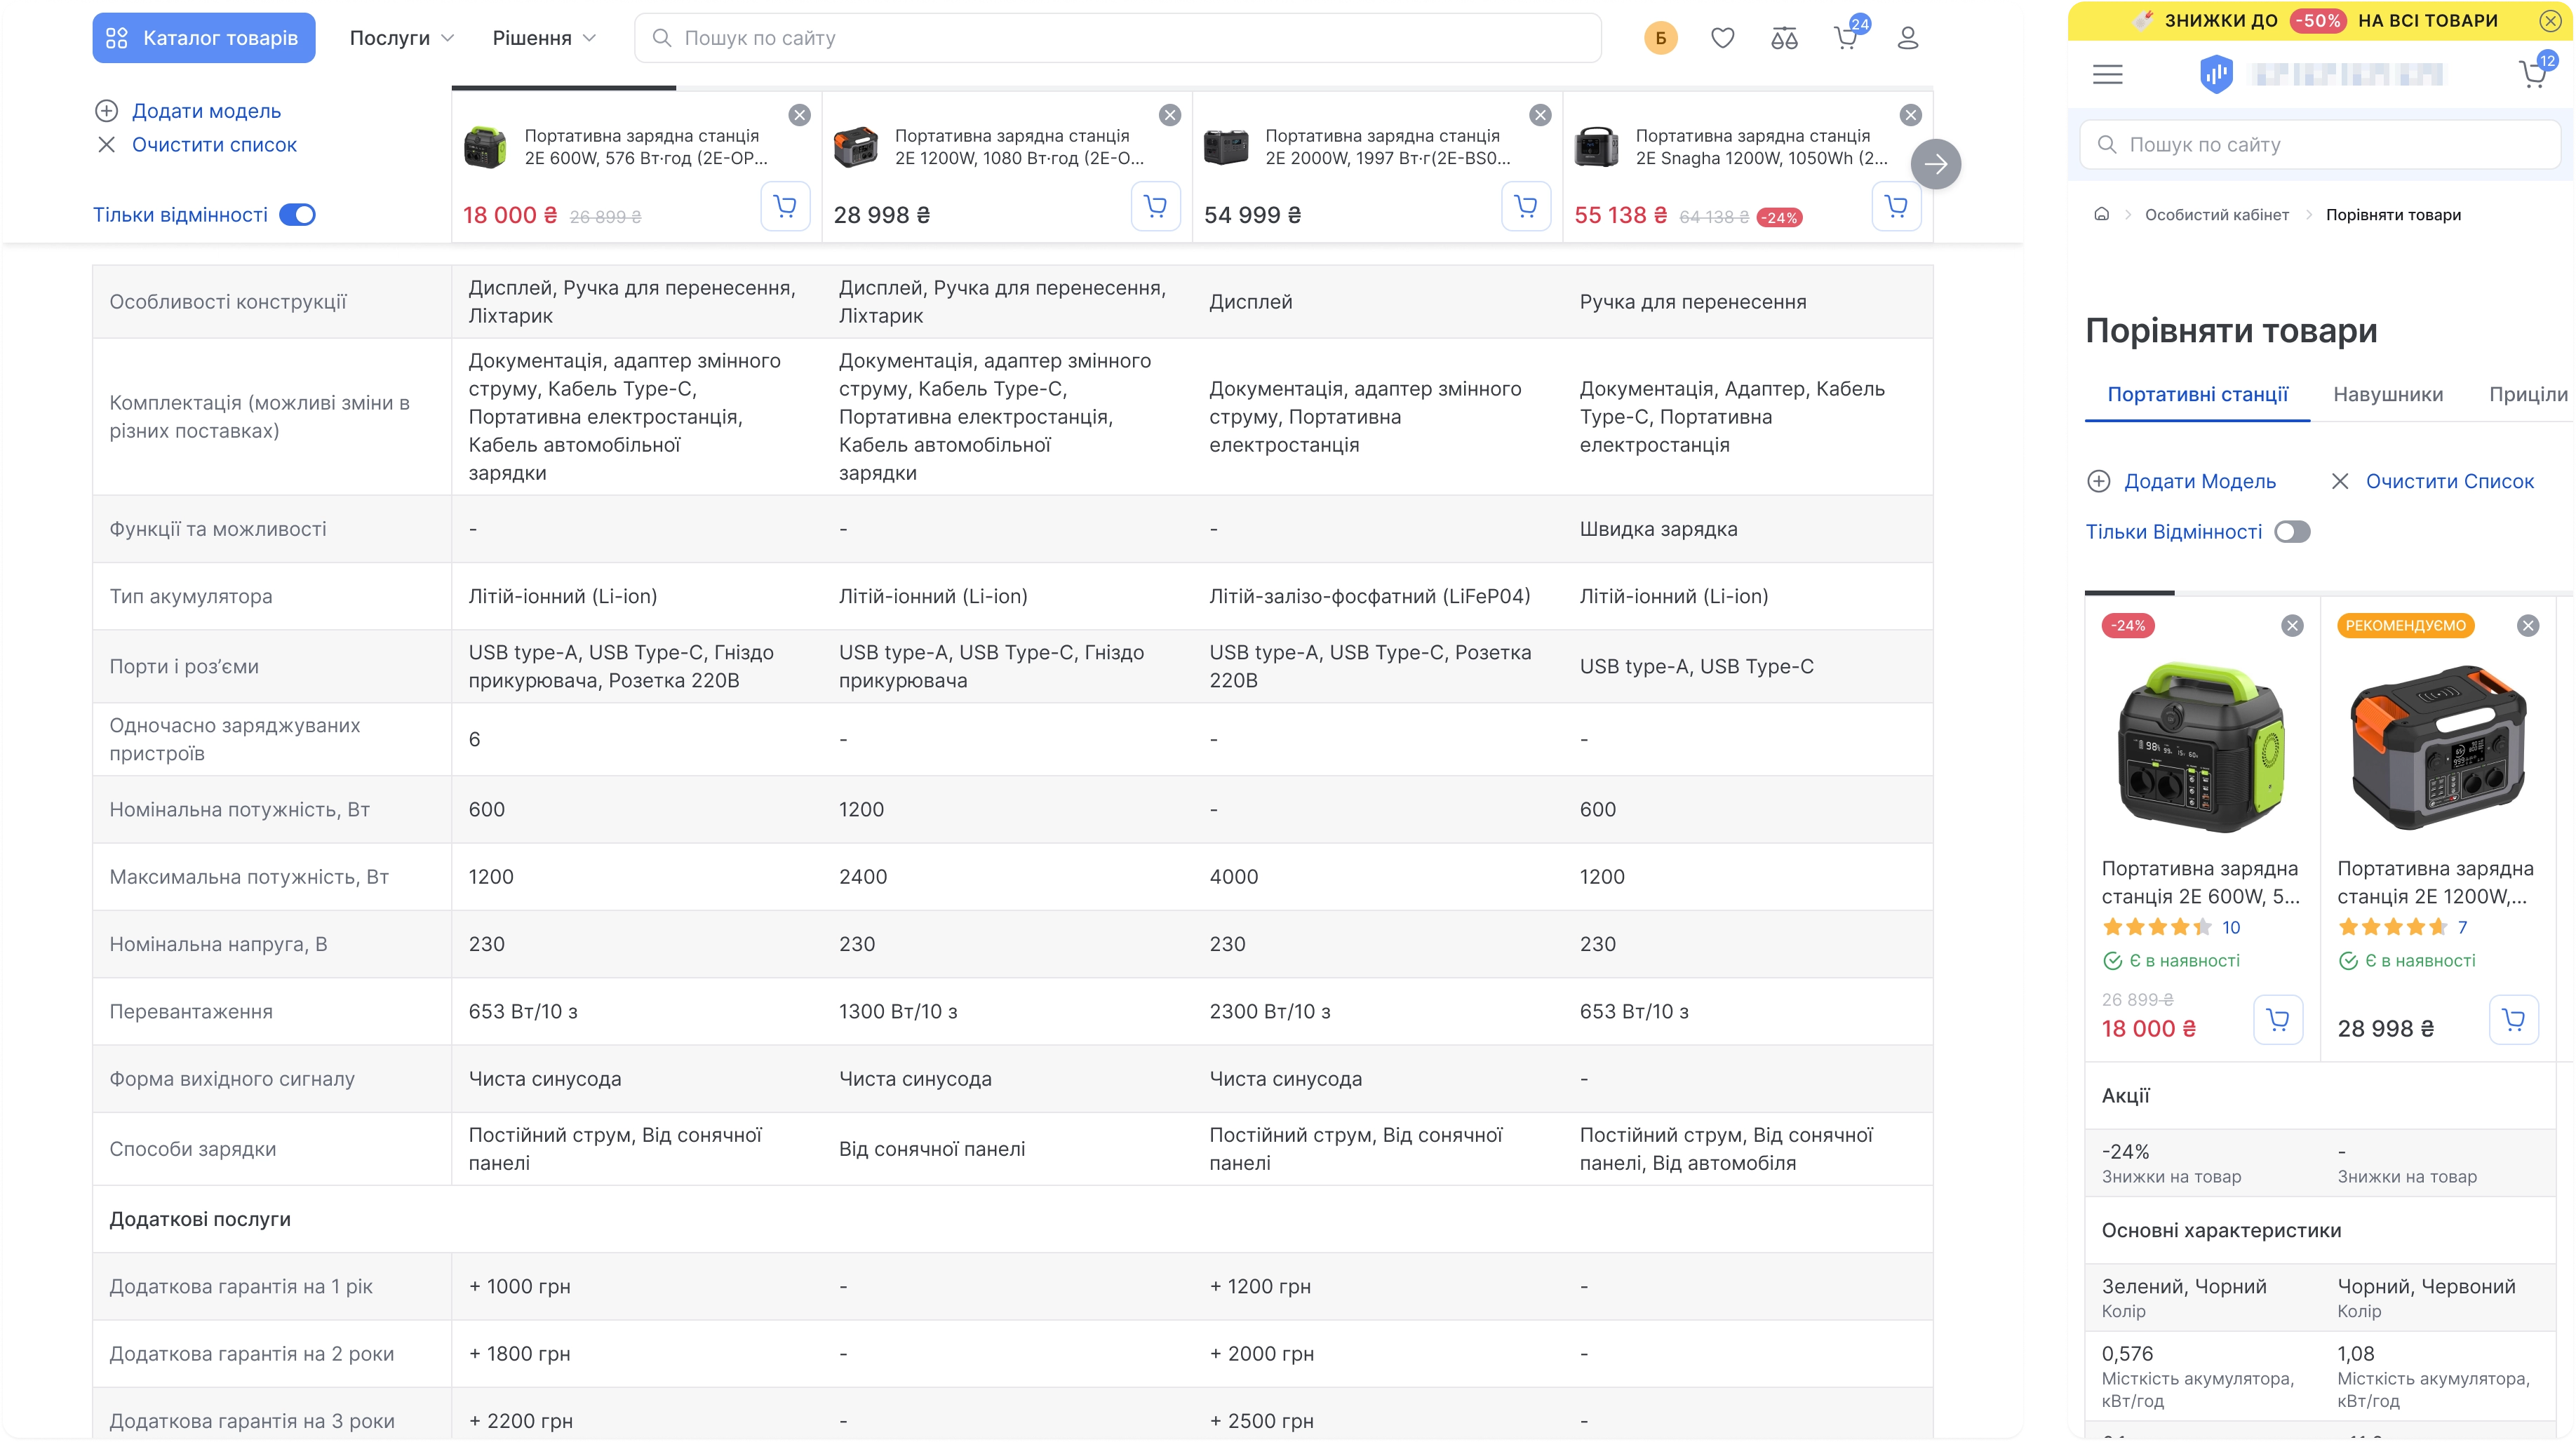Expand the Рішення dropdown menu
Image resolution: width=2576 pixels, height=1442 pixels.
[545, 38]
